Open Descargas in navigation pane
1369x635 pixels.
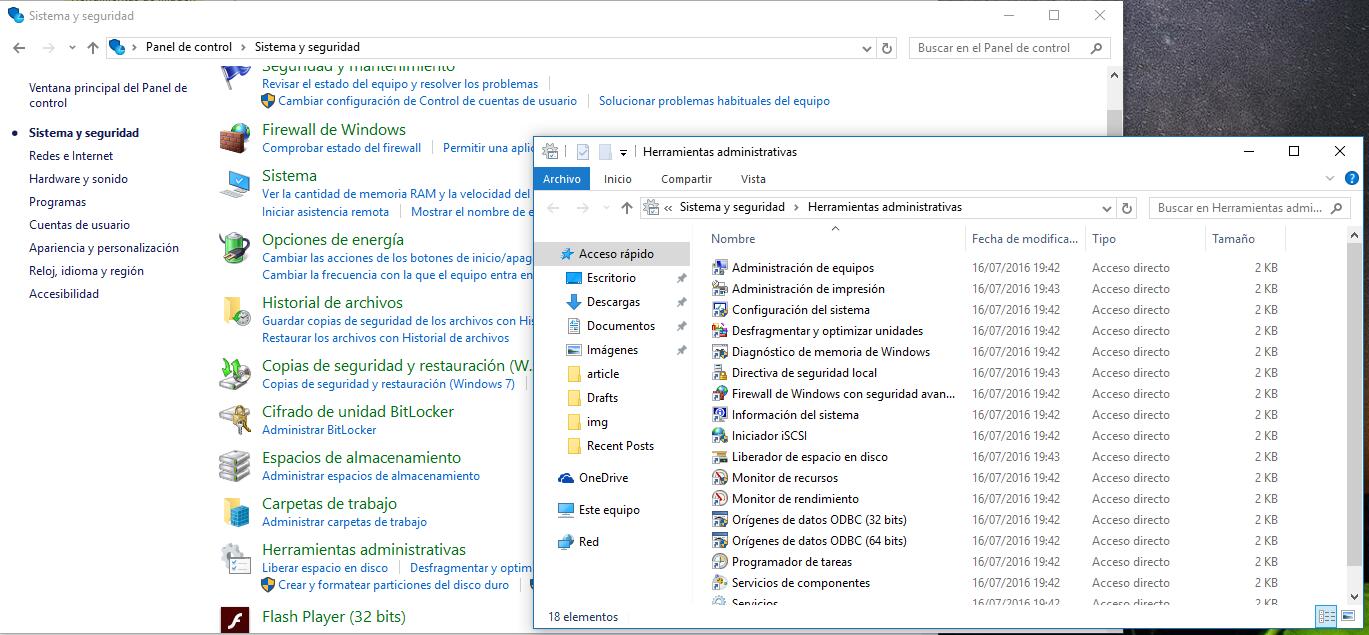tap(613, 302)
